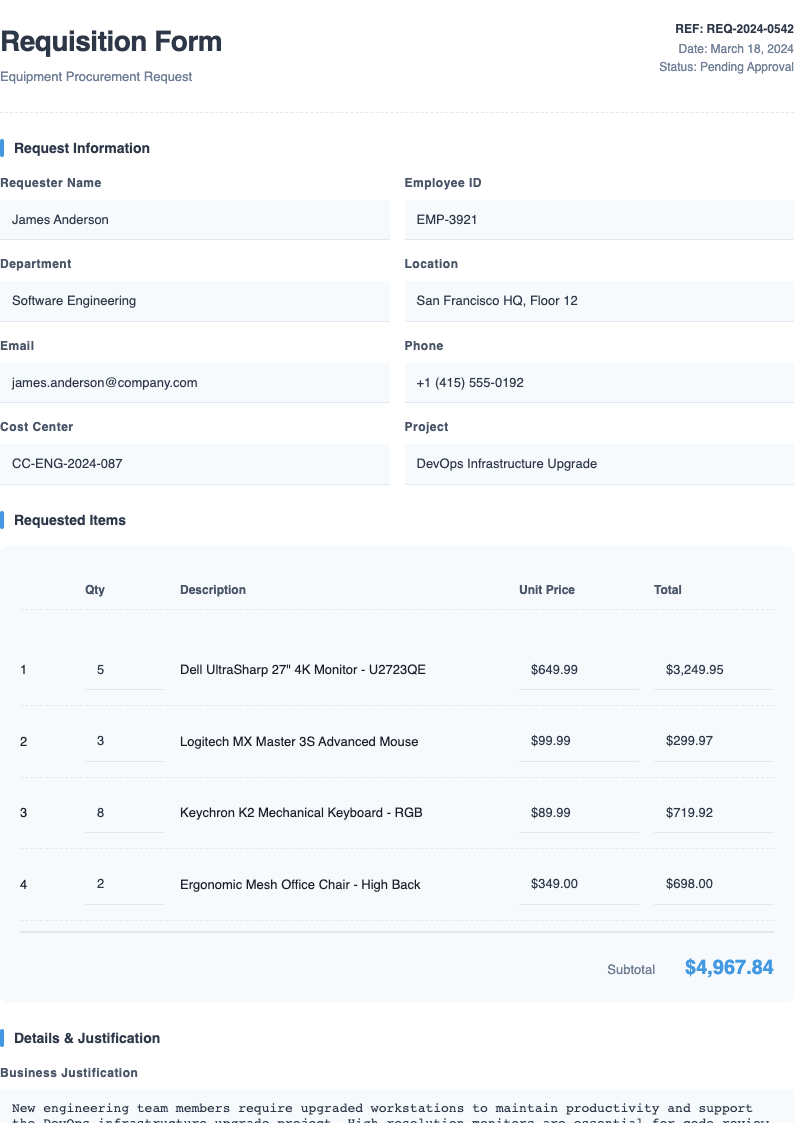Edit the Requester Name field showing James Anderson

(195, 219)
